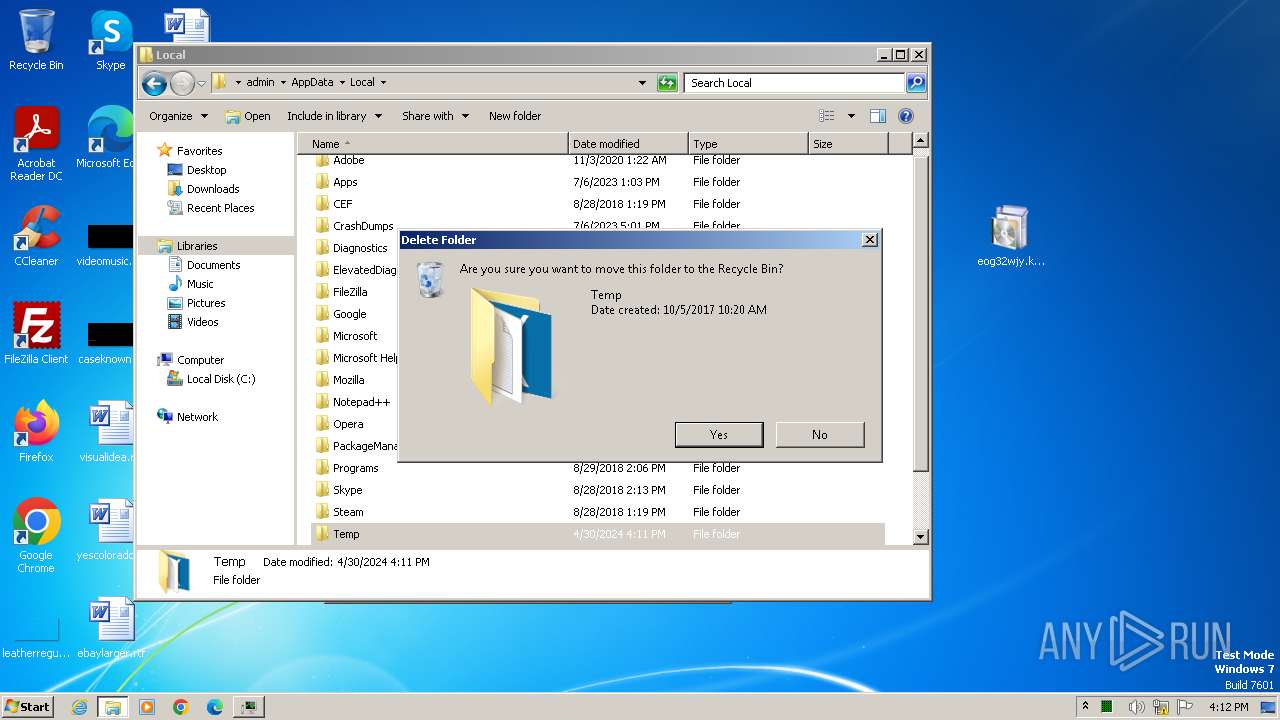
Task: Open the Recycle Bin desktop icon
Action: [36, 40]
